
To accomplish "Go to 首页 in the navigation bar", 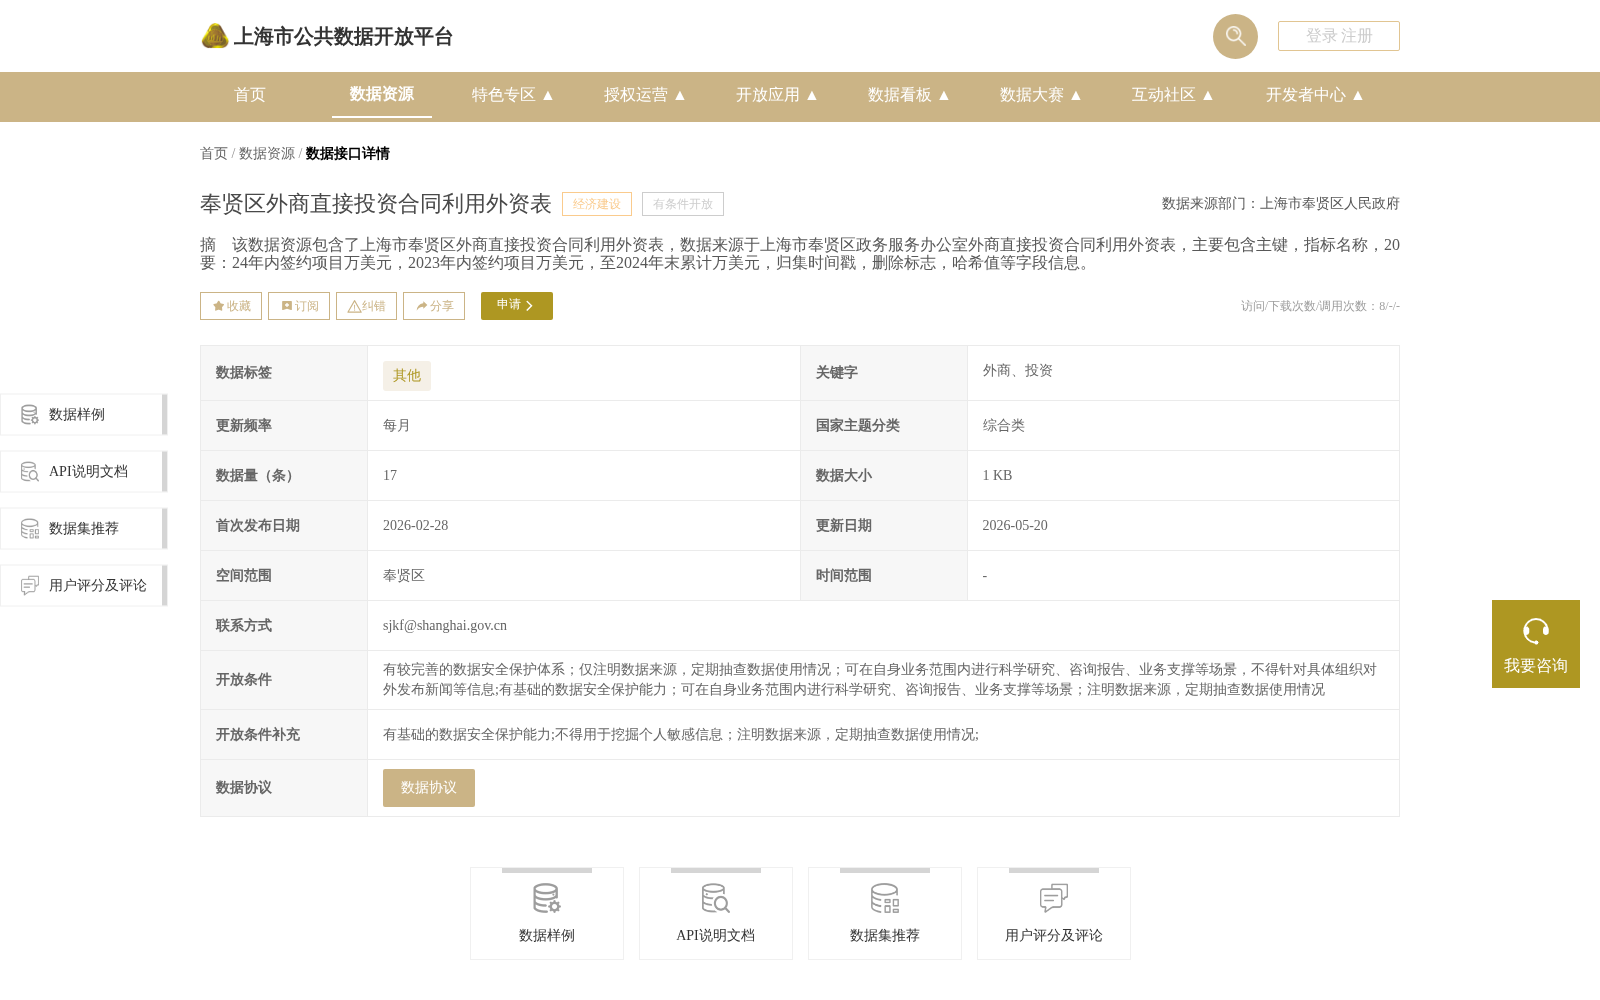I will [250, 95].
